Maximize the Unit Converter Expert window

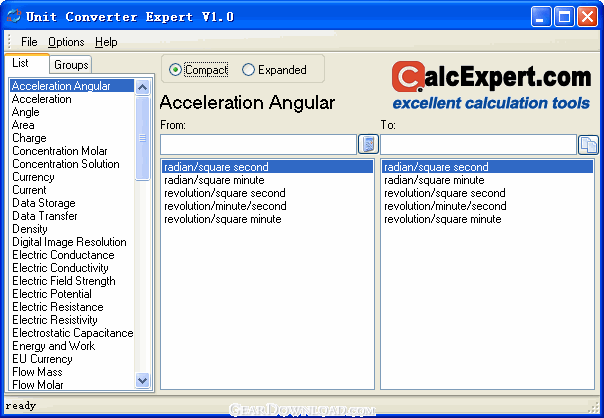pos(564,17)
